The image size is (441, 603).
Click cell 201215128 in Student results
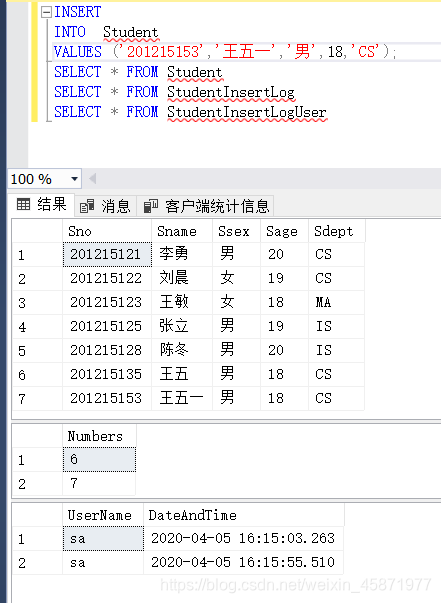pos(107,350)
